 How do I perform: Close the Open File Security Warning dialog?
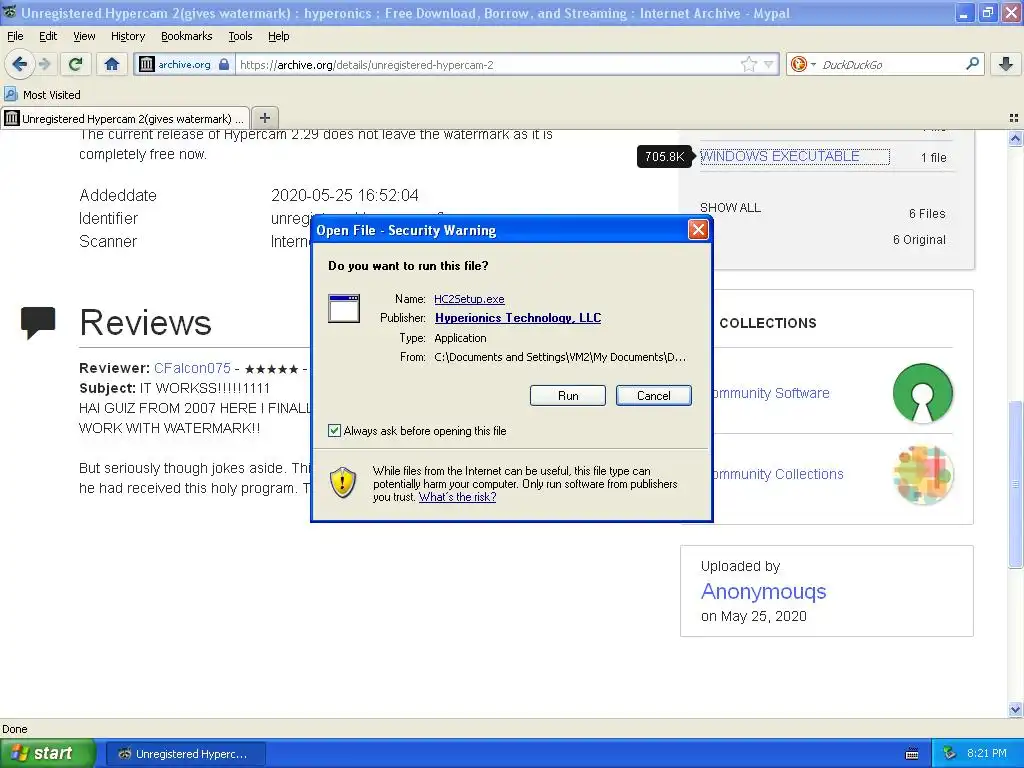(x=698, y=229)
